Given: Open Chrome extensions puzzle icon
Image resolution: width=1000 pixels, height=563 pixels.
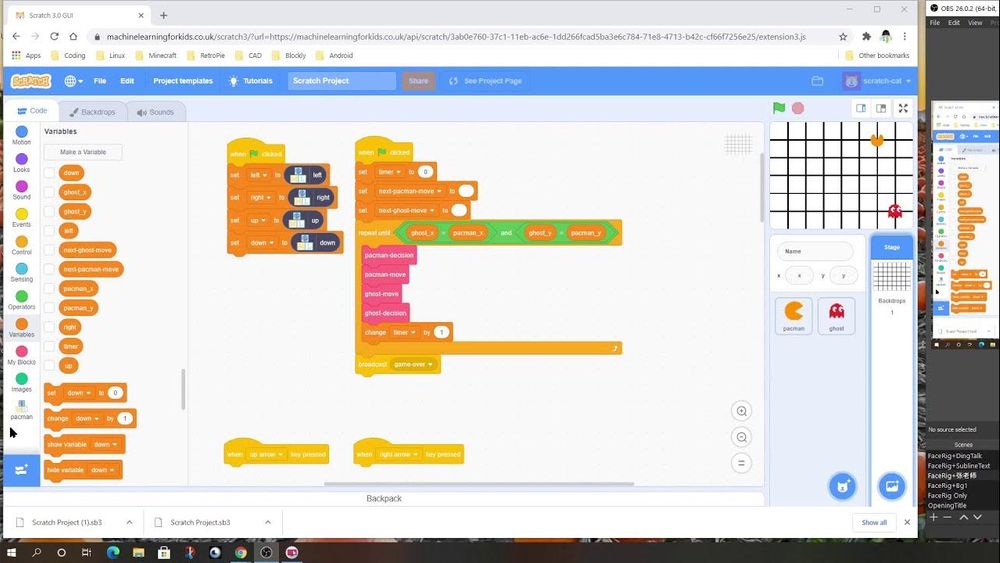Looking at the screenshot, I should coord(866,36).
